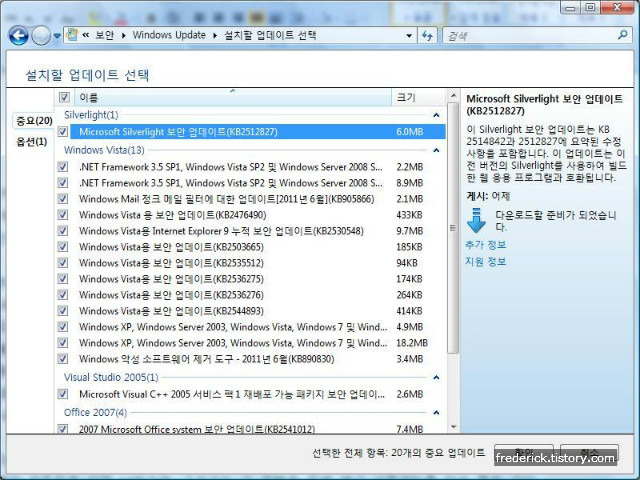Uncheck Visual C++ 2005 SP1 redistributable update
Image resolution: width=640 pixels, height=480 pixels.
(x=63, y=394)
